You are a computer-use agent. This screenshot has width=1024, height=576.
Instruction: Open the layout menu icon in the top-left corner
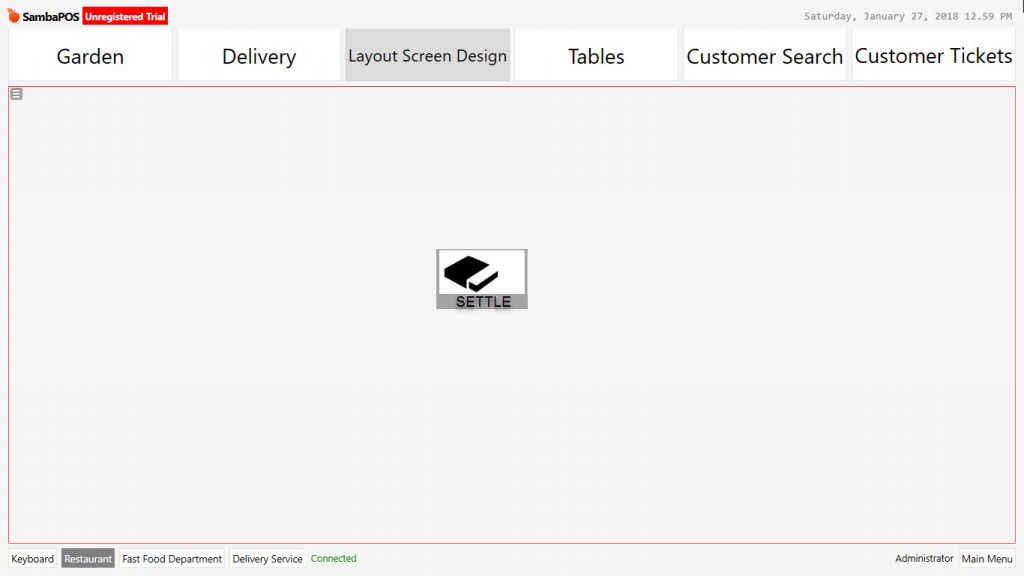(16, 94)
